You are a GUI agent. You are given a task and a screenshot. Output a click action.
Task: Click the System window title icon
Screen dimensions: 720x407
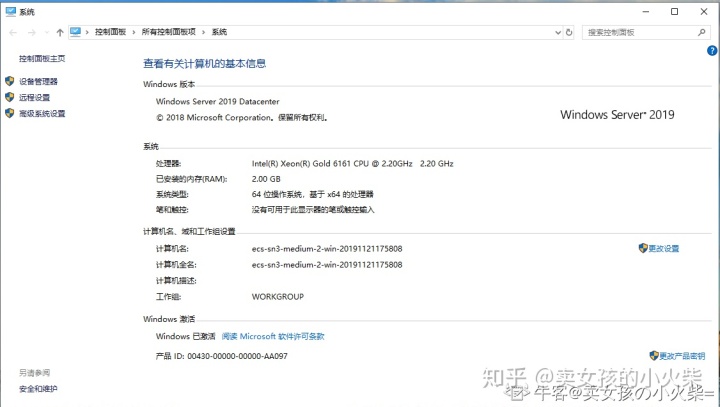click(11, 11)
